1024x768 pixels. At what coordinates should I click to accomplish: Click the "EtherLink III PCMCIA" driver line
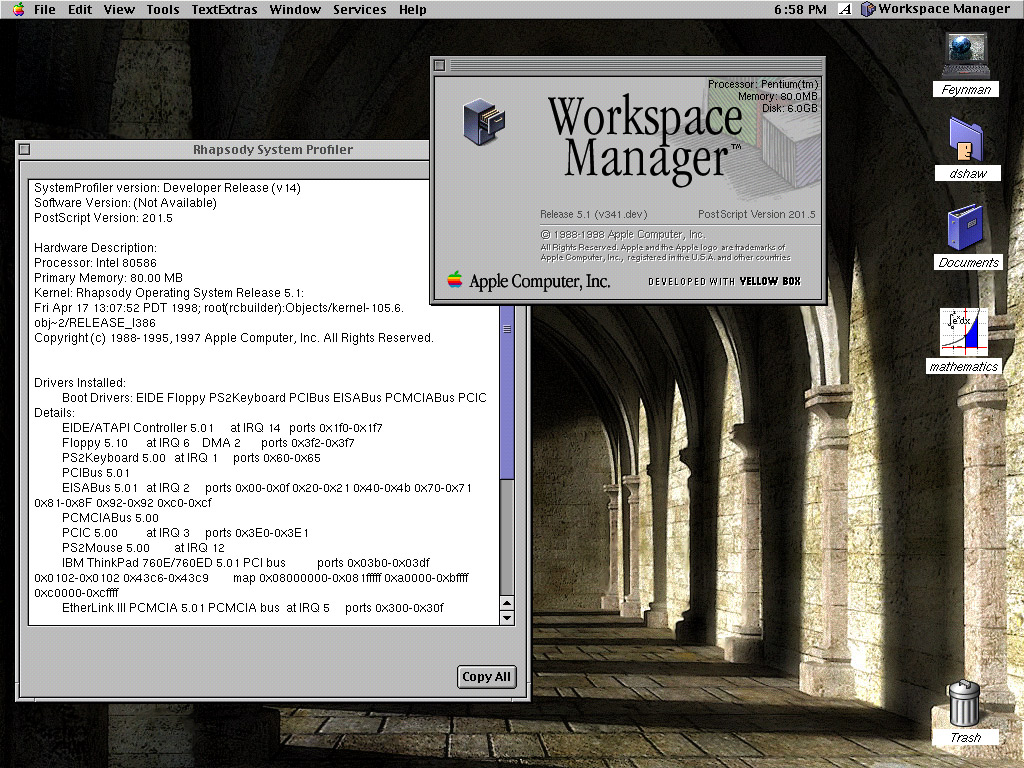[x=253, y=608]
